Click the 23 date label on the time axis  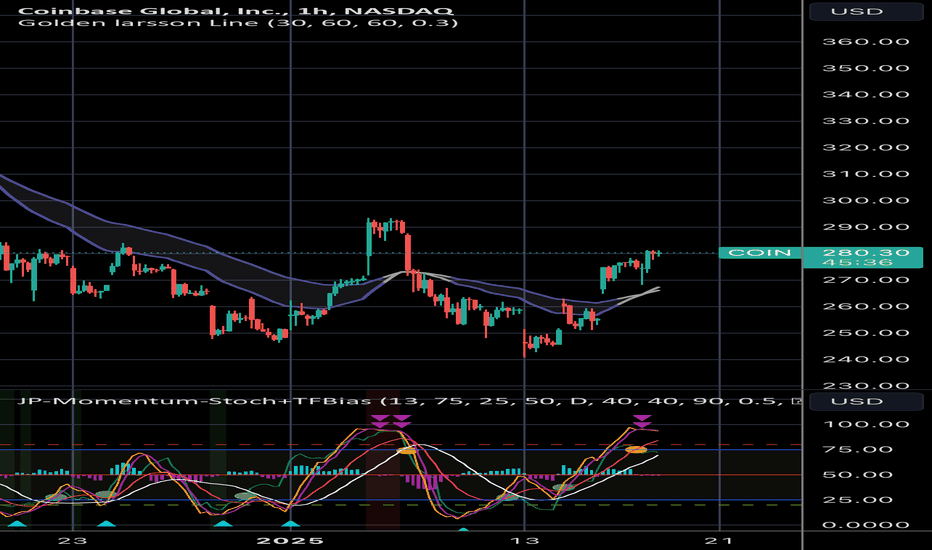[x=73, y=540]
